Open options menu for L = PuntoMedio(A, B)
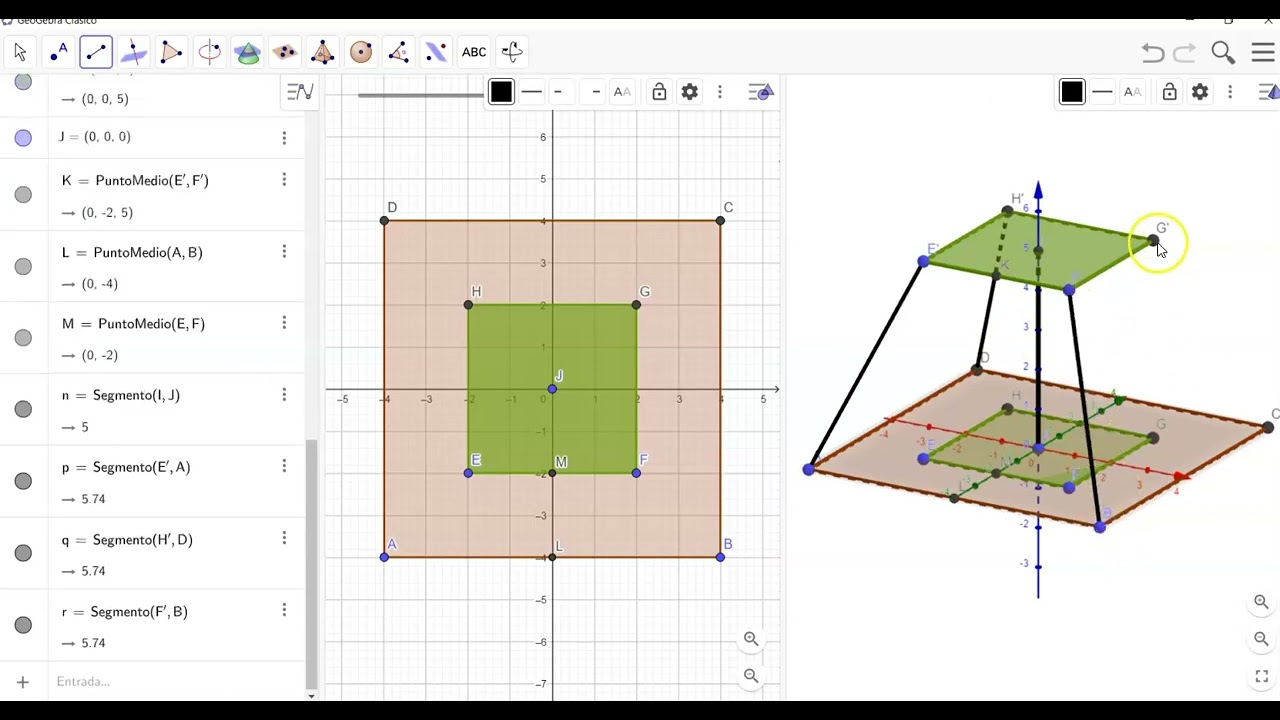1280x720 pixels. click(284, 251)
